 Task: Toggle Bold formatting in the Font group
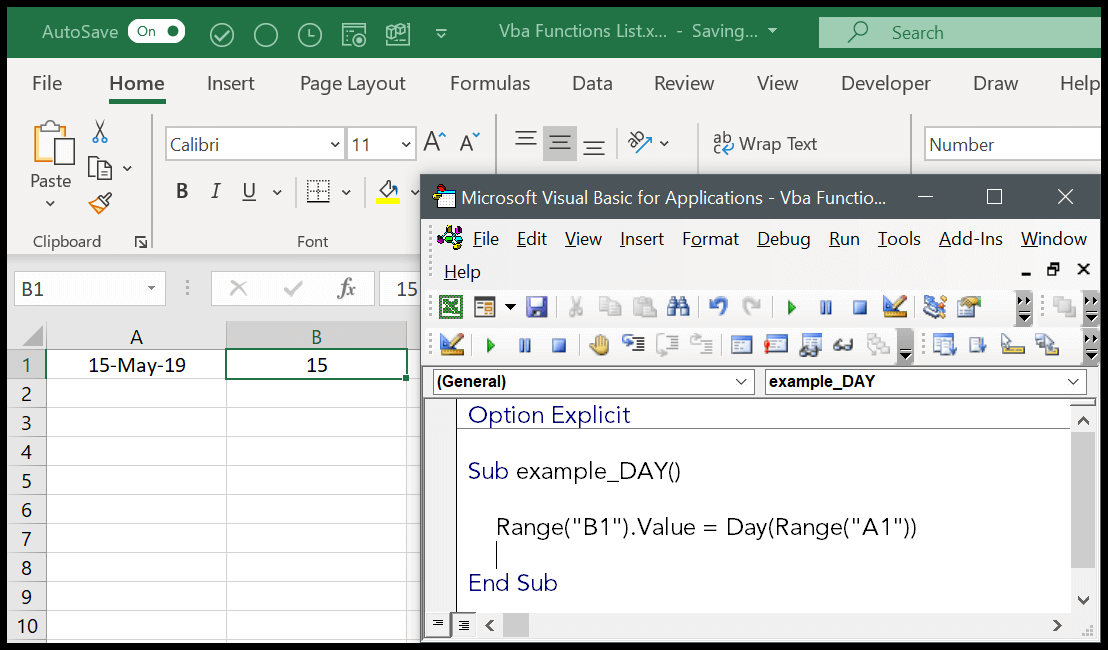point(182,191)
